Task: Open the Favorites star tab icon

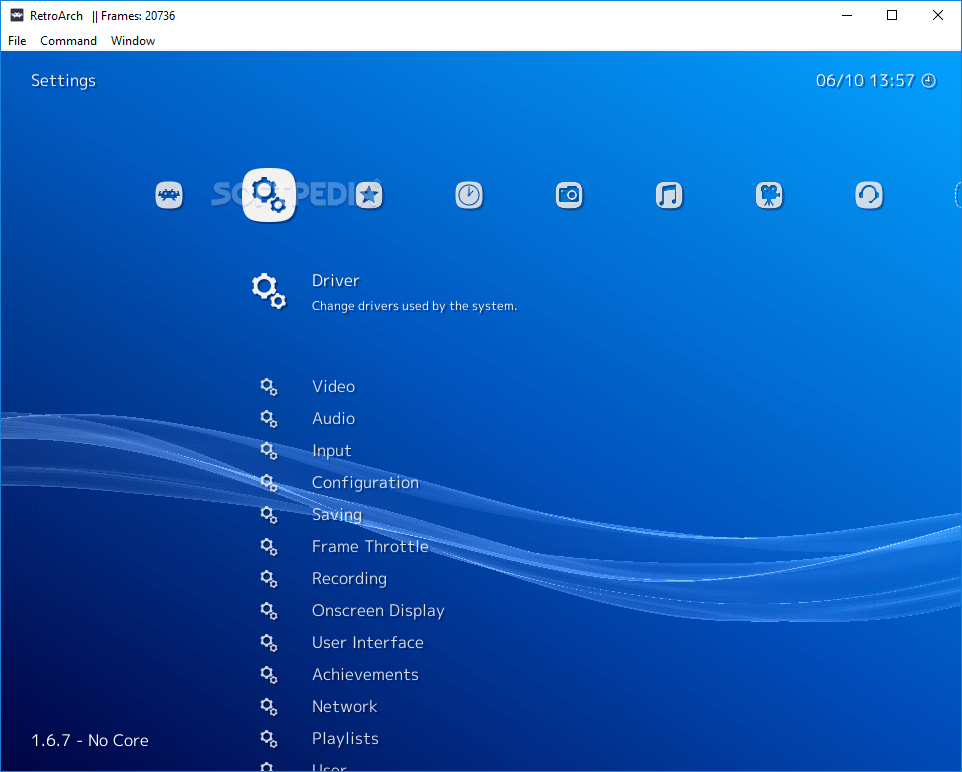Action: pos(369,195)
